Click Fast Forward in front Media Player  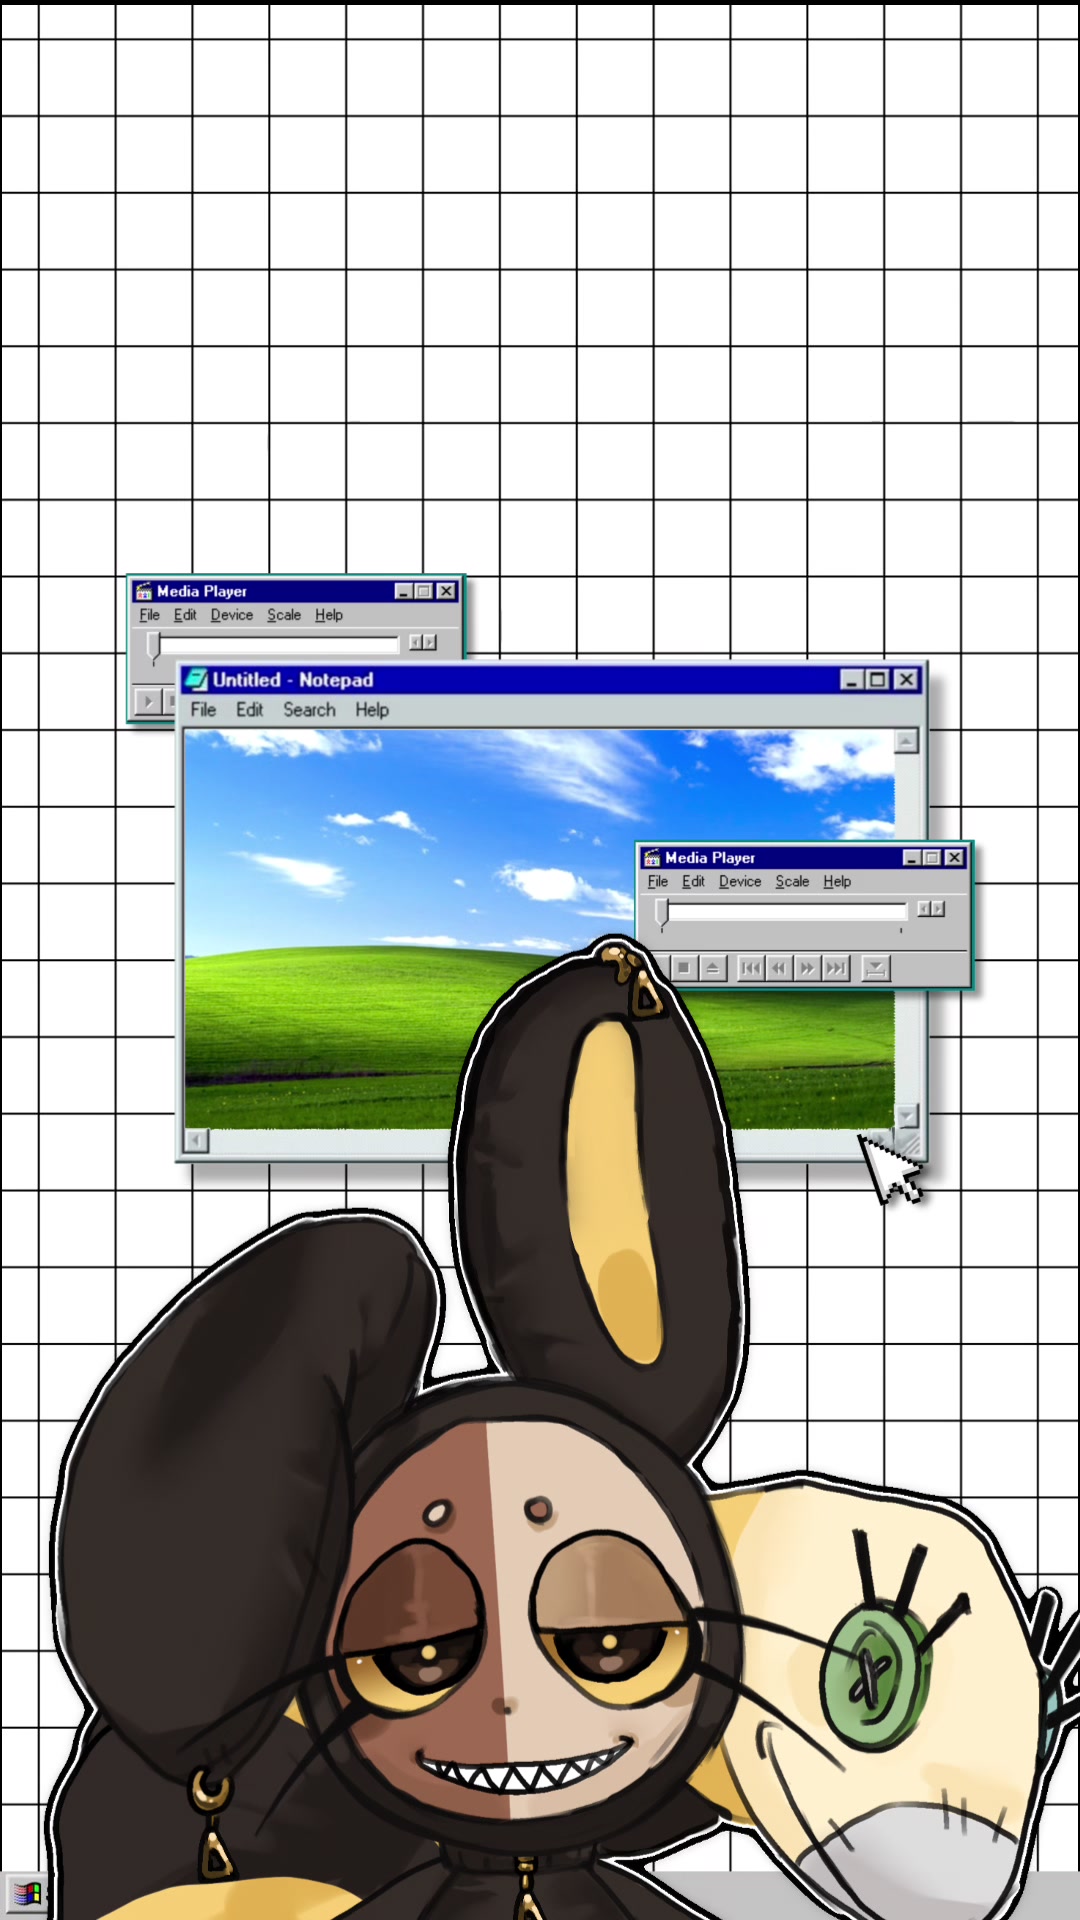806,968
